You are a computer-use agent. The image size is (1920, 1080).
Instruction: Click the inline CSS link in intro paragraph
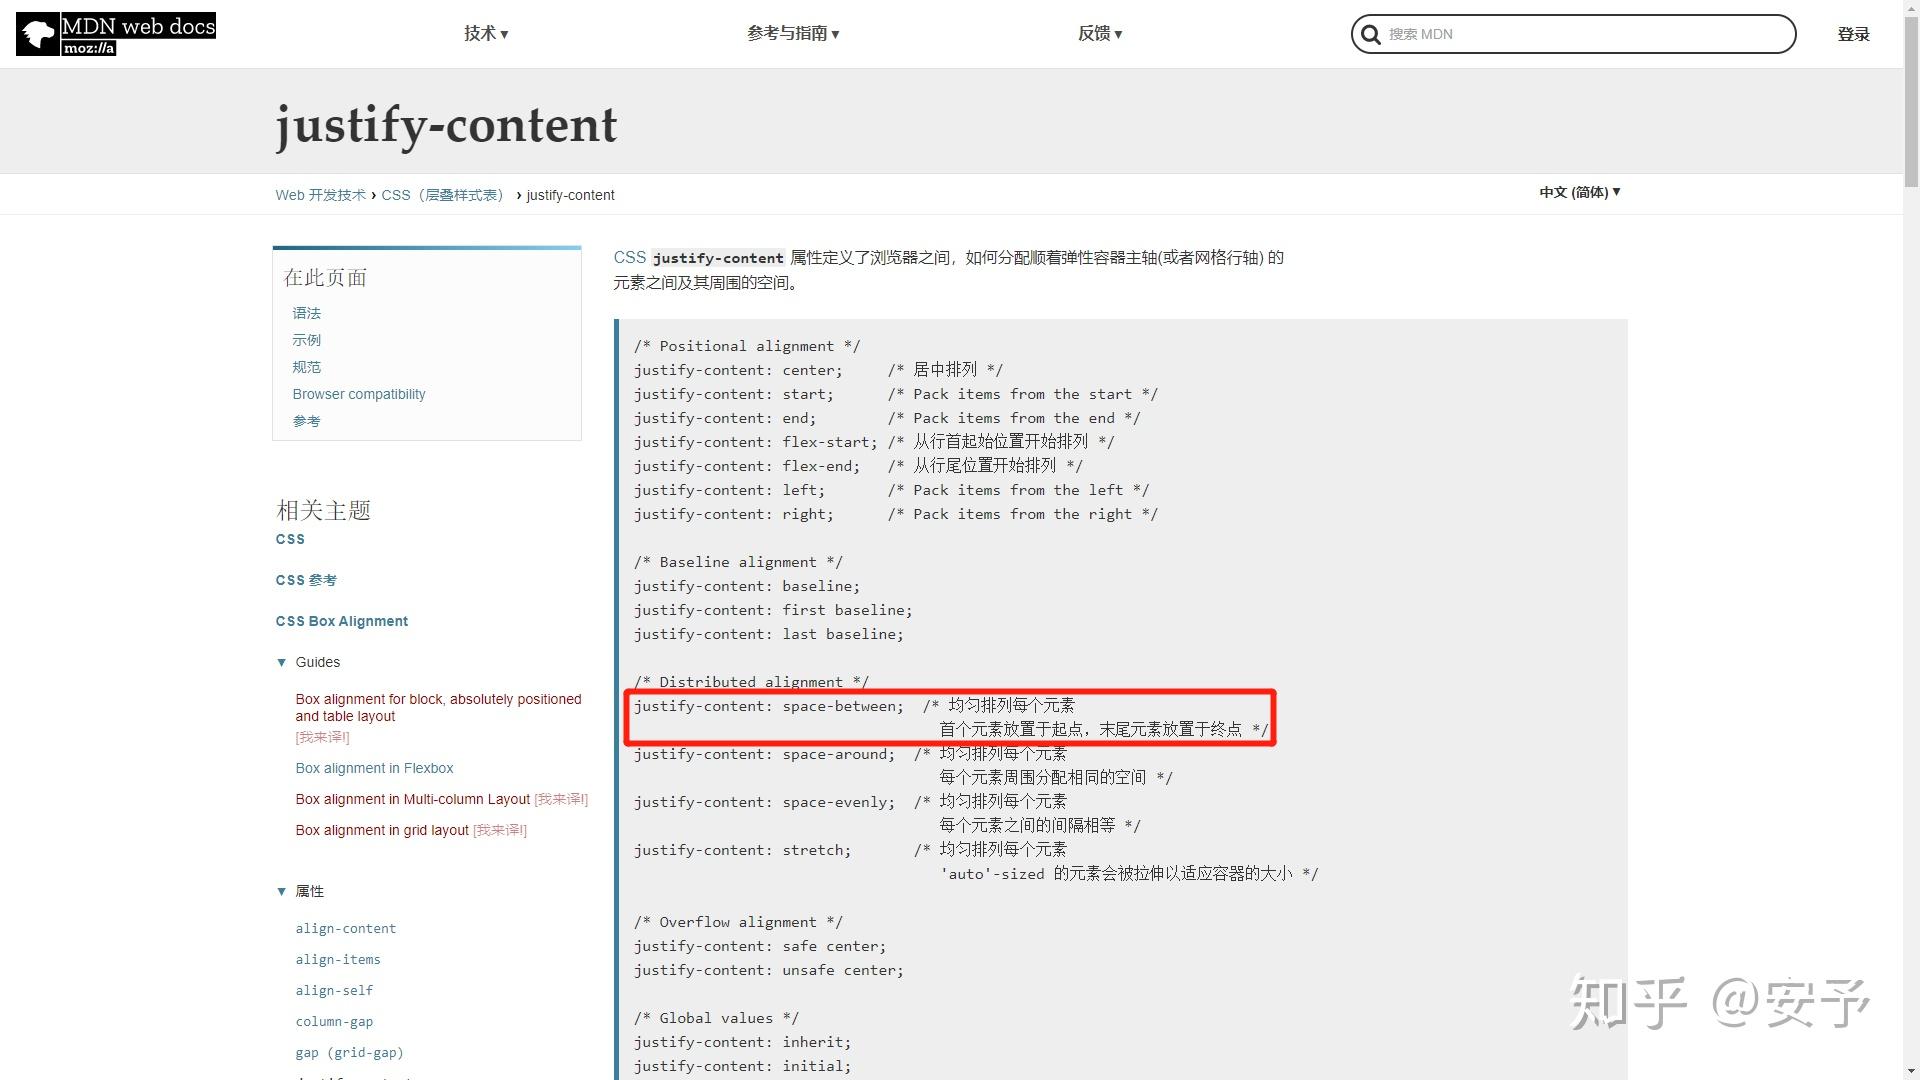[x=629, y=257]
